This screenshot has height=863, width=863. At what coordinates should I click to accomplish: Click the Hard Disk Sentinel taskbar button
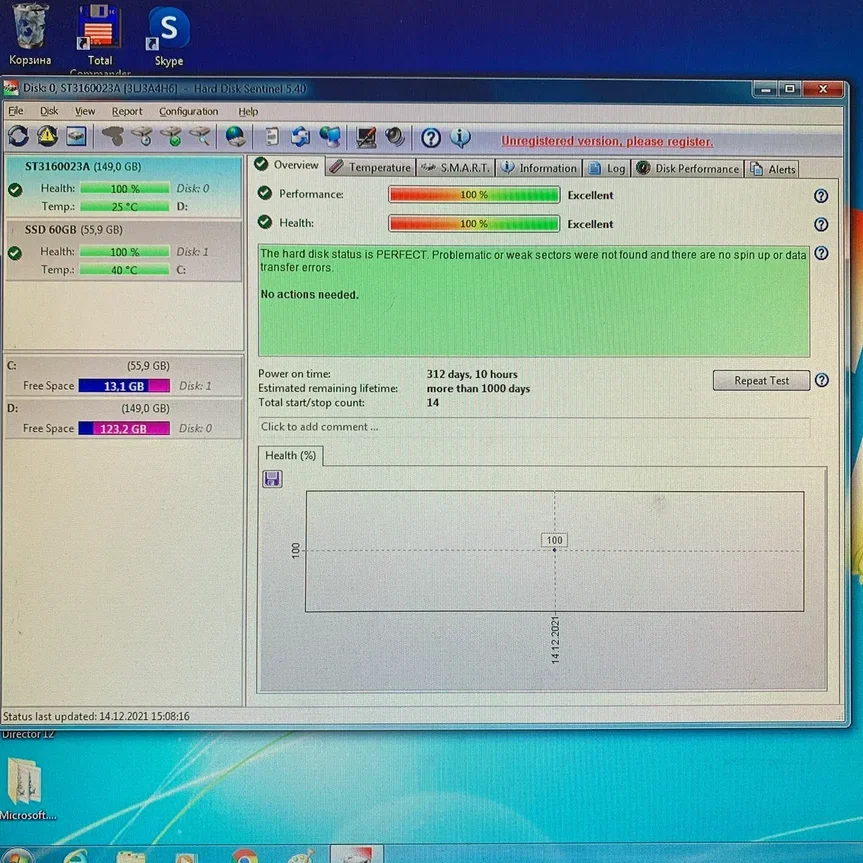(x=357, y=854)
